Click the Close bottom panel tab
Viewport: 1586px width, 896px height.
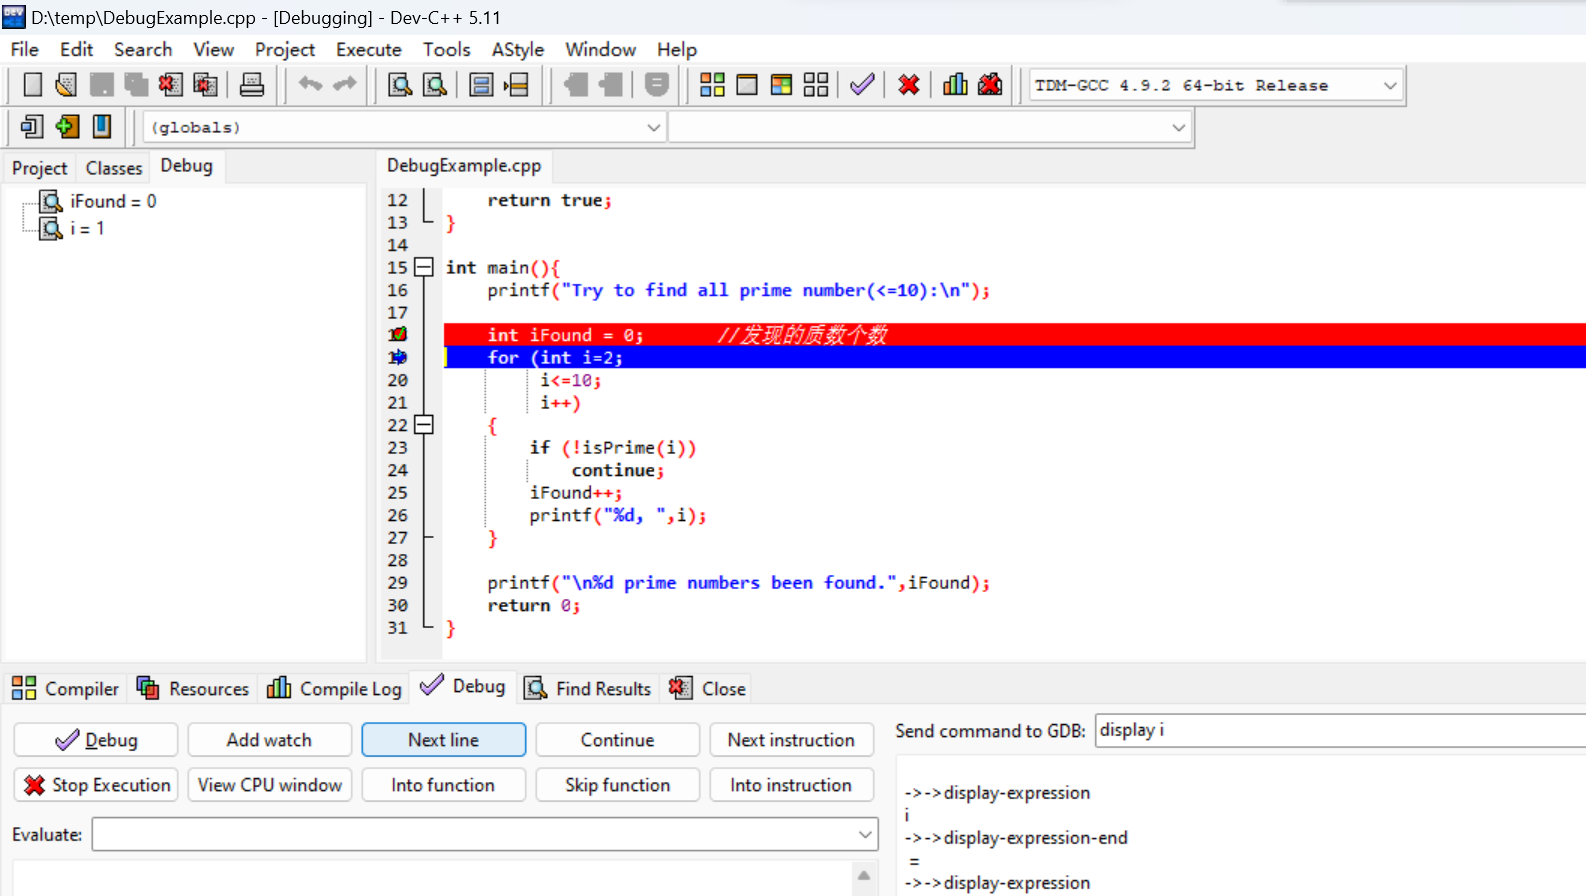[708, 688]
